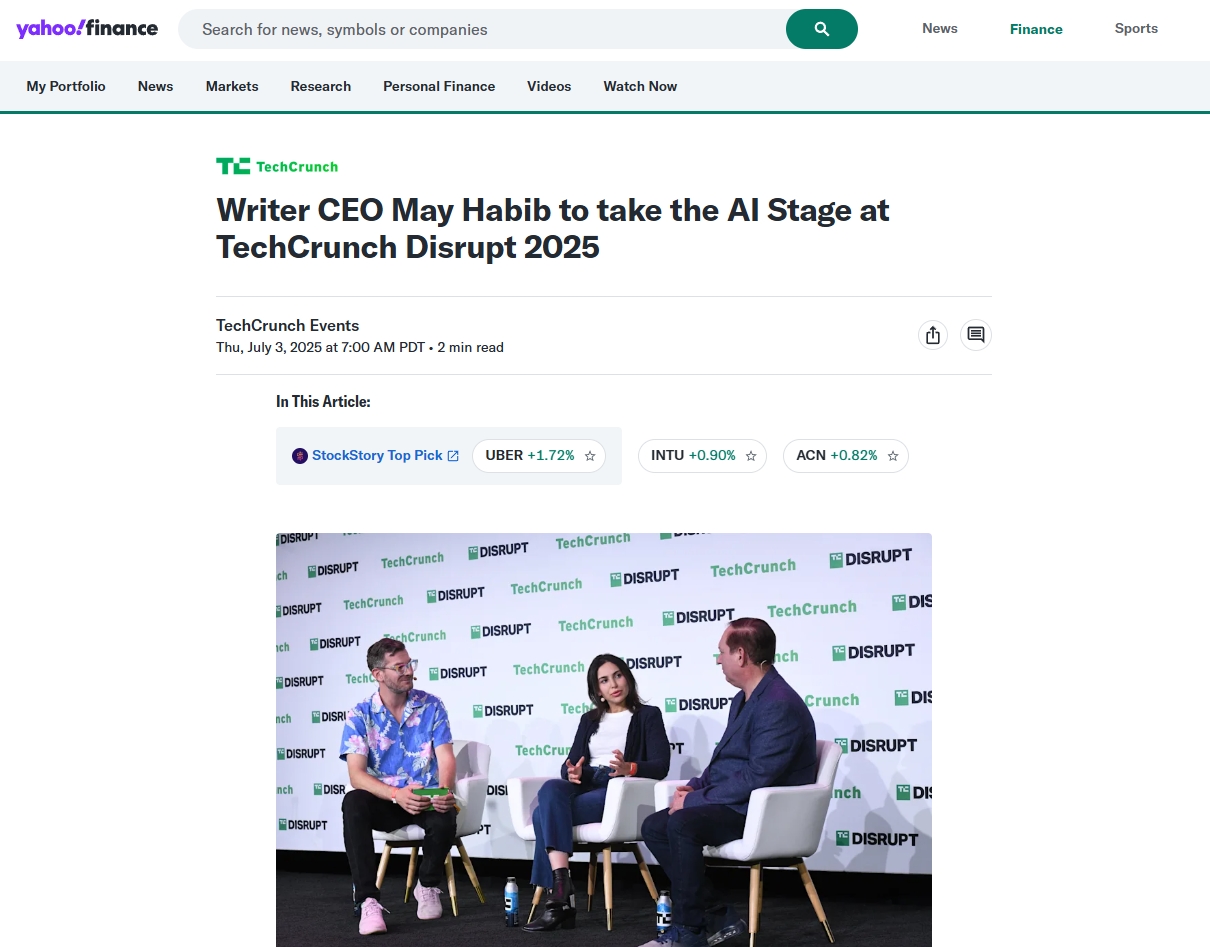Toggle the ACN watchlist star
Screen dimensions: 1210x947
click(893, 456)
